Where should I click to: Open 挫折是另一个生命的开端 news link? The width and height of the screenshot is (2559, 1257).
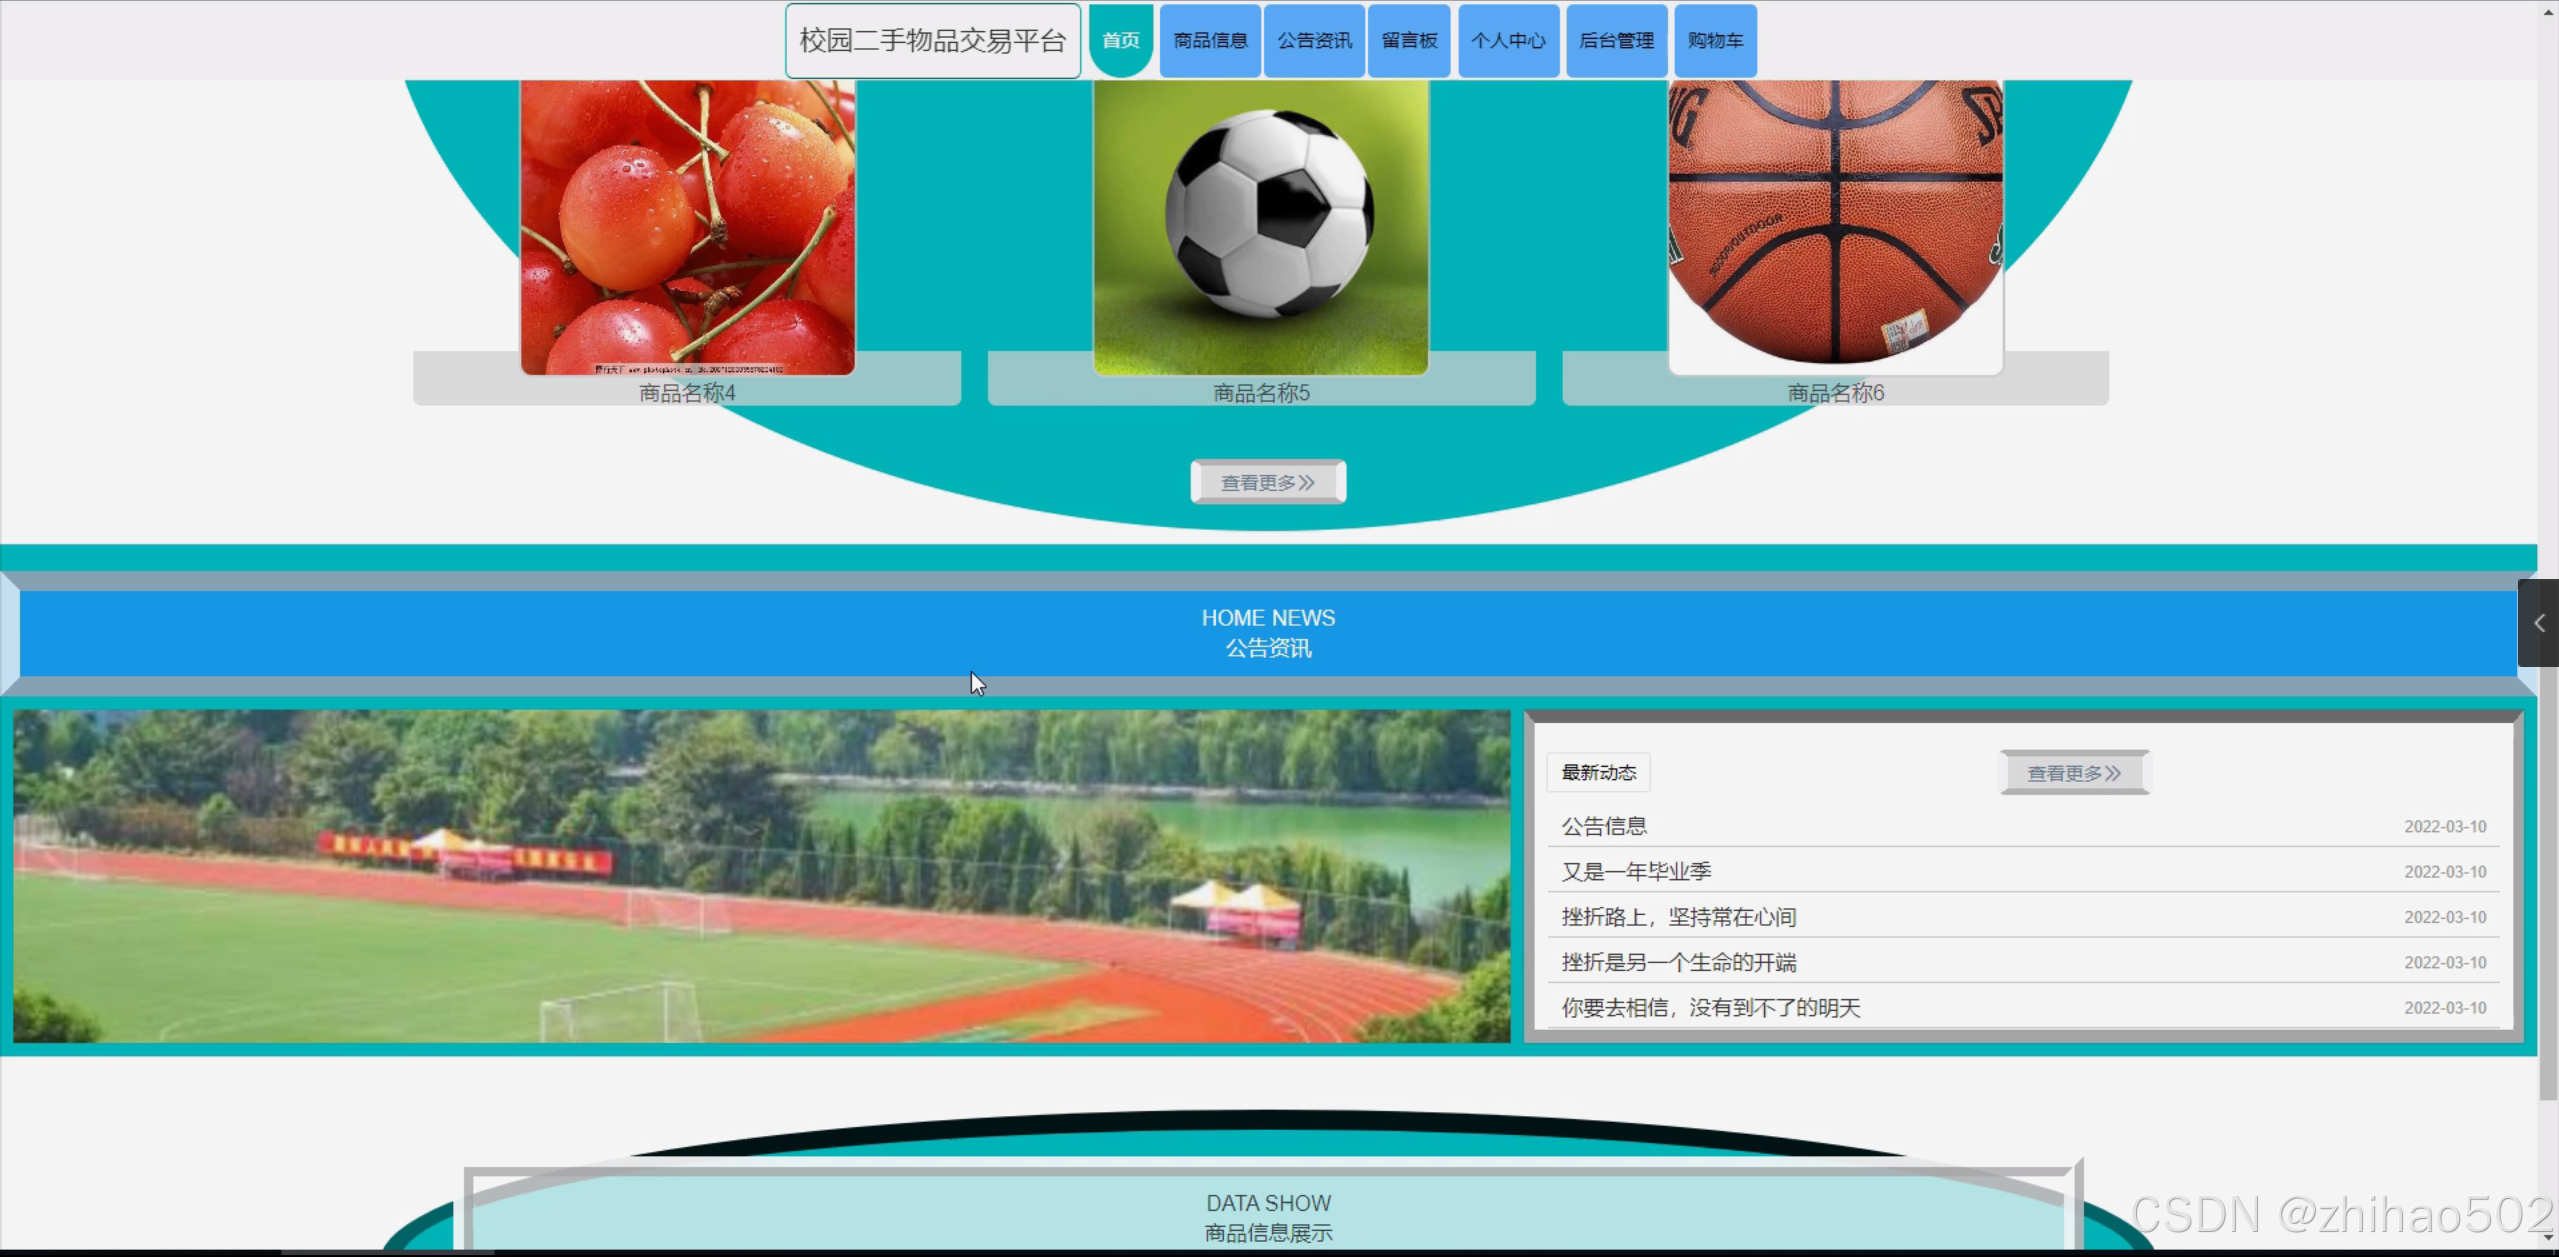pyautogui.click(x=1678, y=962)
